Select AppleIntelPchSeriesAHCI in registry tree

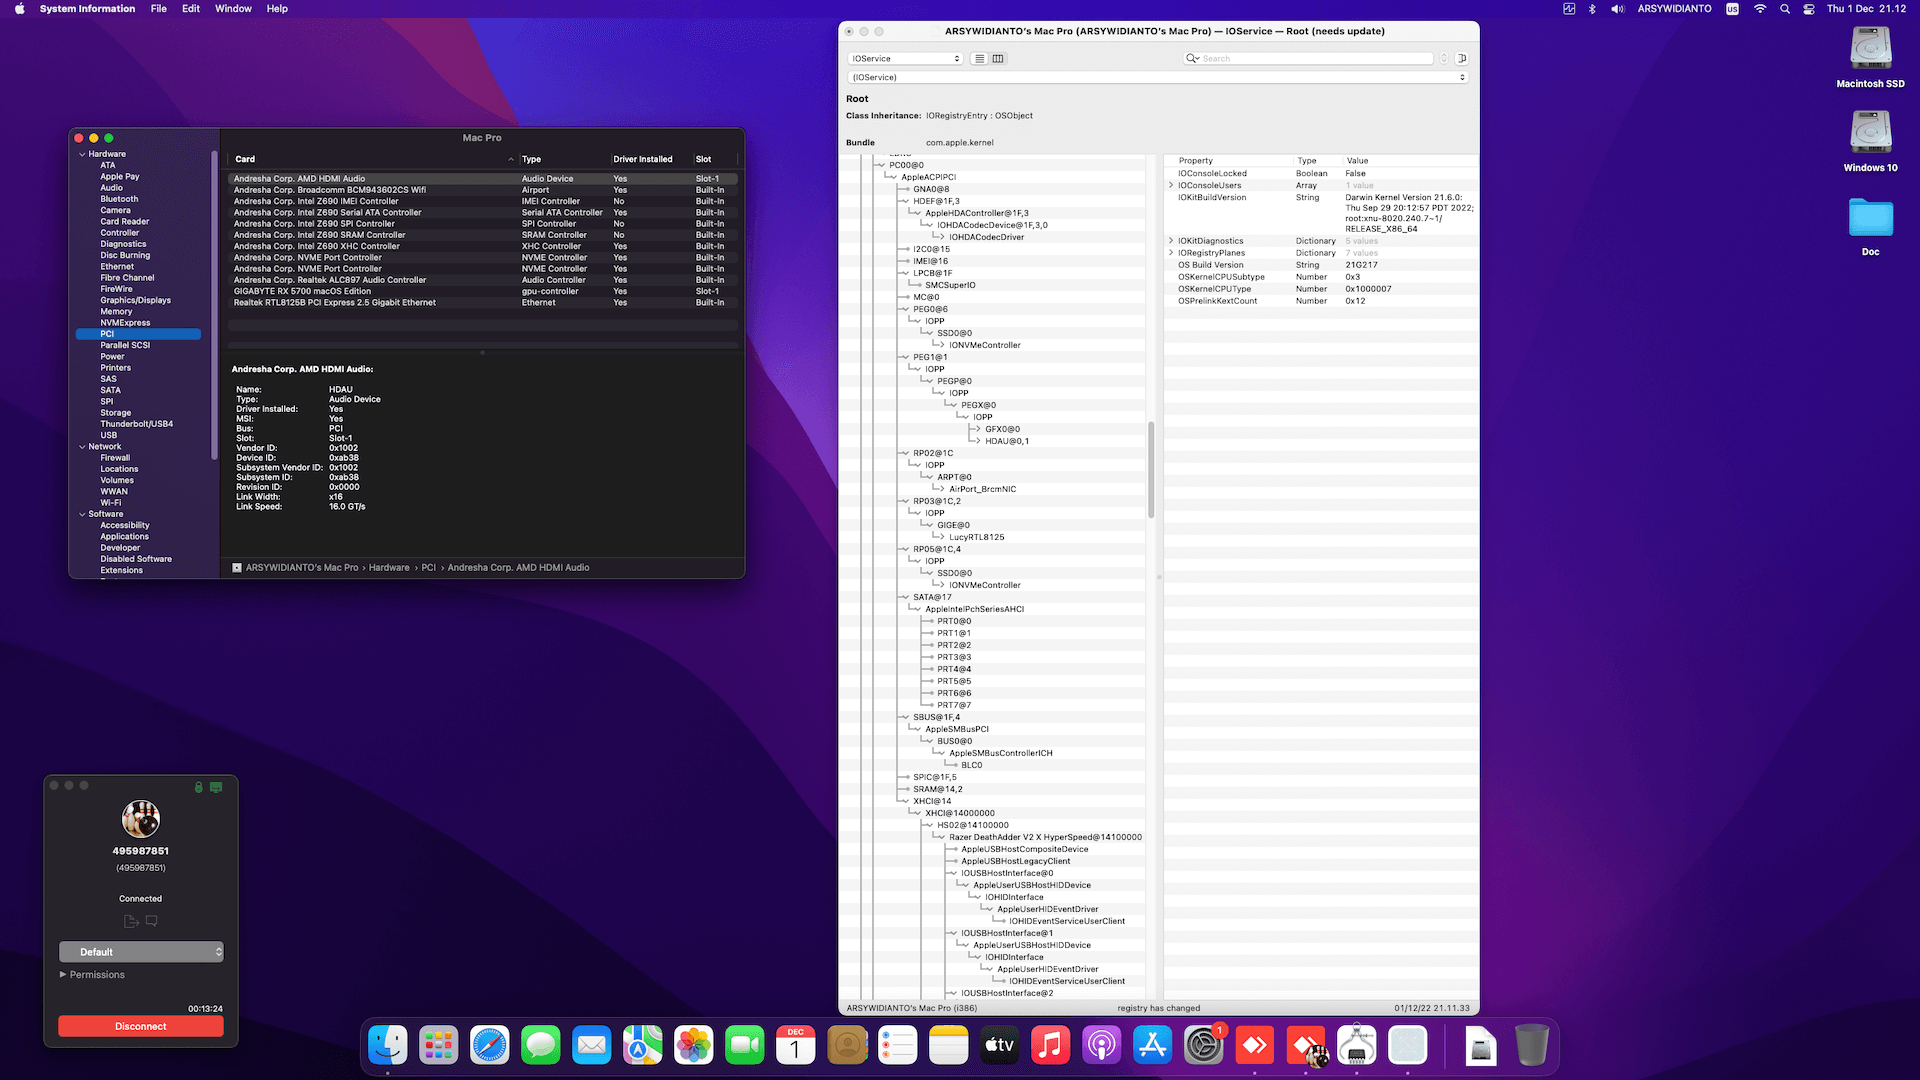pos(974,610)
